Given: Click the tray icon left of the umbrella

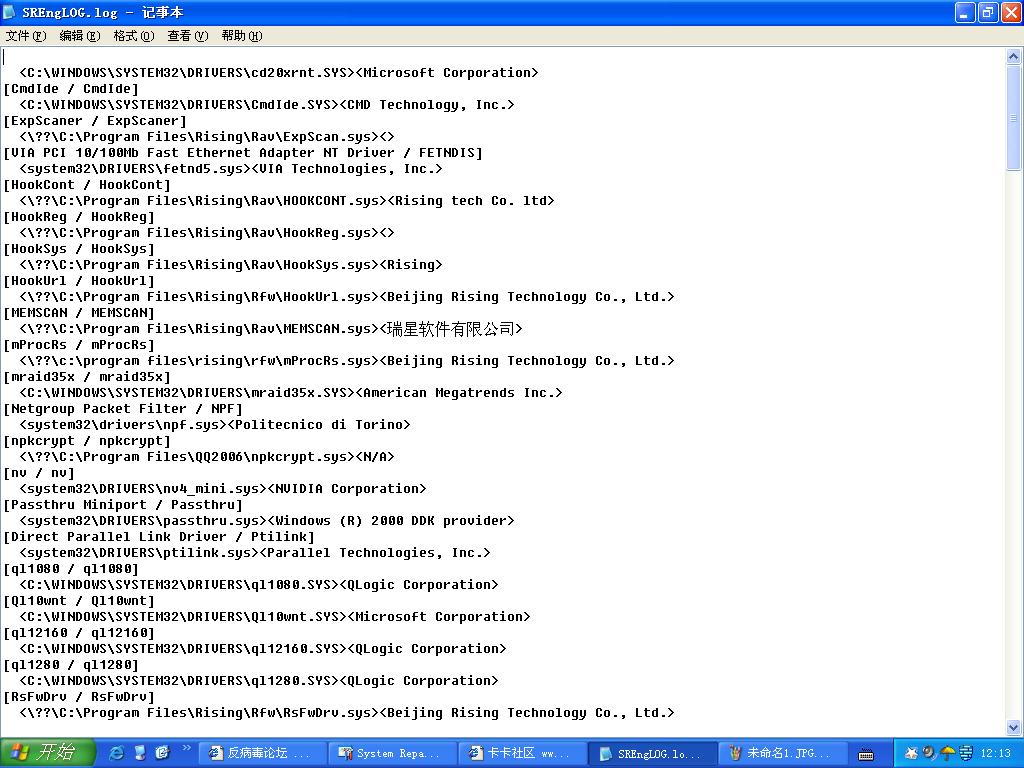Looking at the screenshot, I should click(x=929, y=754).
